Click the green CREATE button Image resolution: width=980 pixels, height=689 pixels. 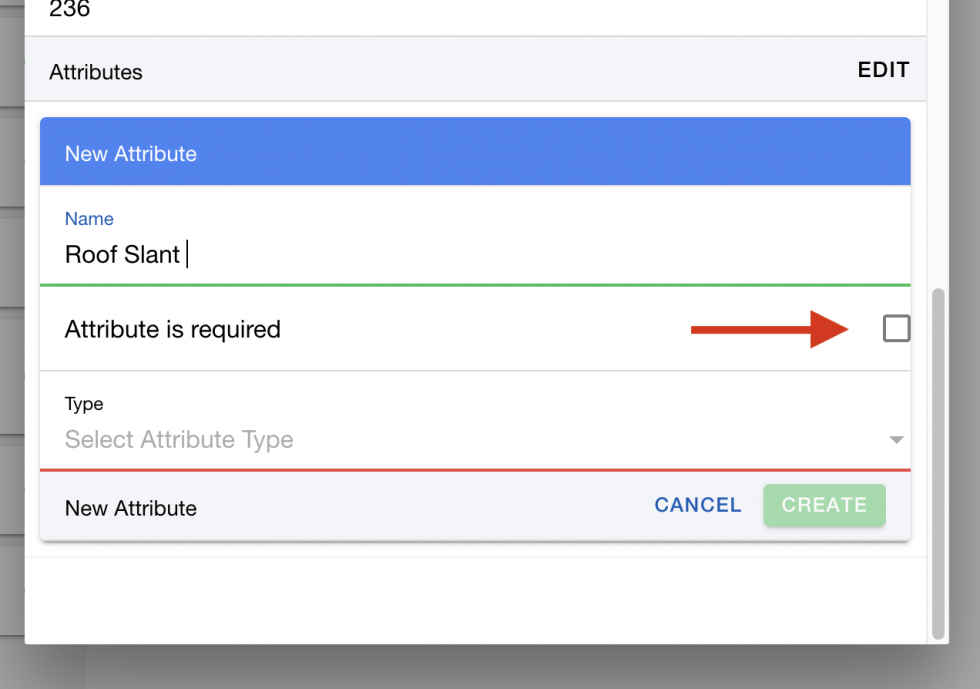(x=824, y=505)
